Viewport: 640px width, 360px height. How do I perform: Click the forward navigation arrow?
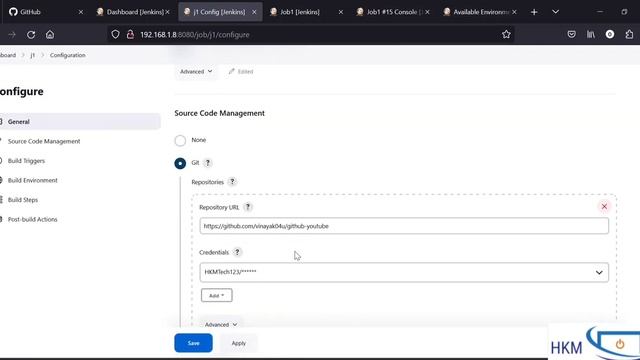tap(12, 35)
